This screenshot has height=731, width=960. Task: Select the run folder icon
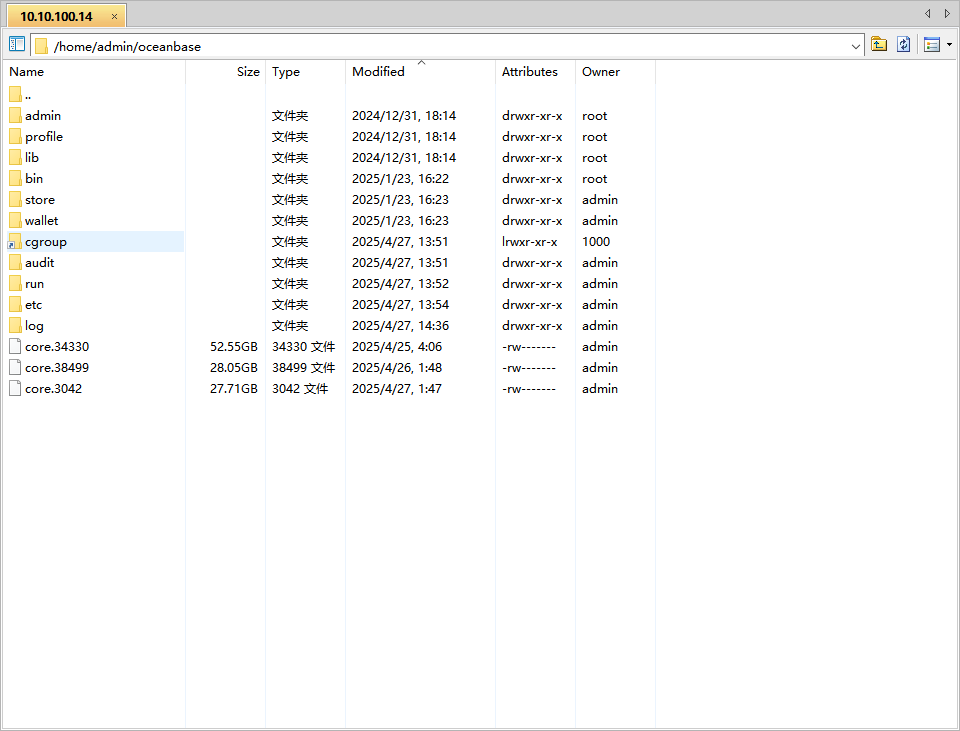pos(15,283)
